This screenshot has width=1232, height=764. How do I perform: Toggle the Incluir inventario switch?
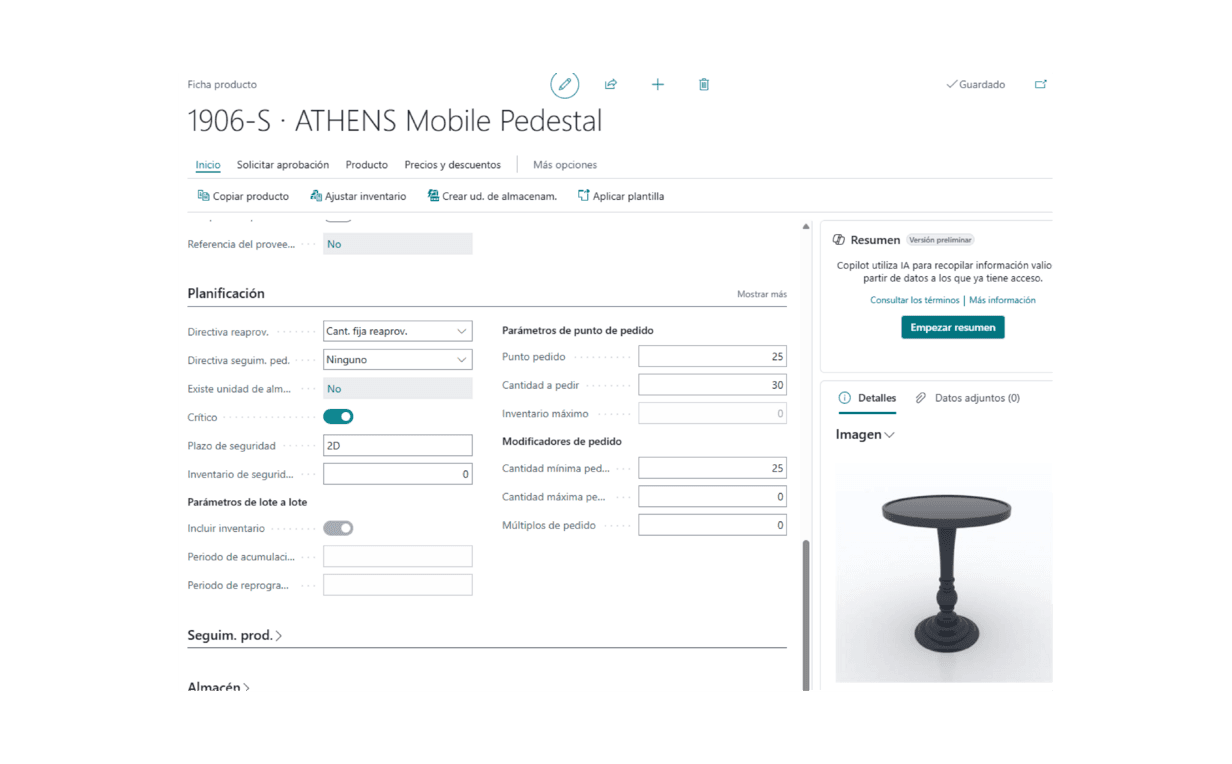(x=338, y=528)
